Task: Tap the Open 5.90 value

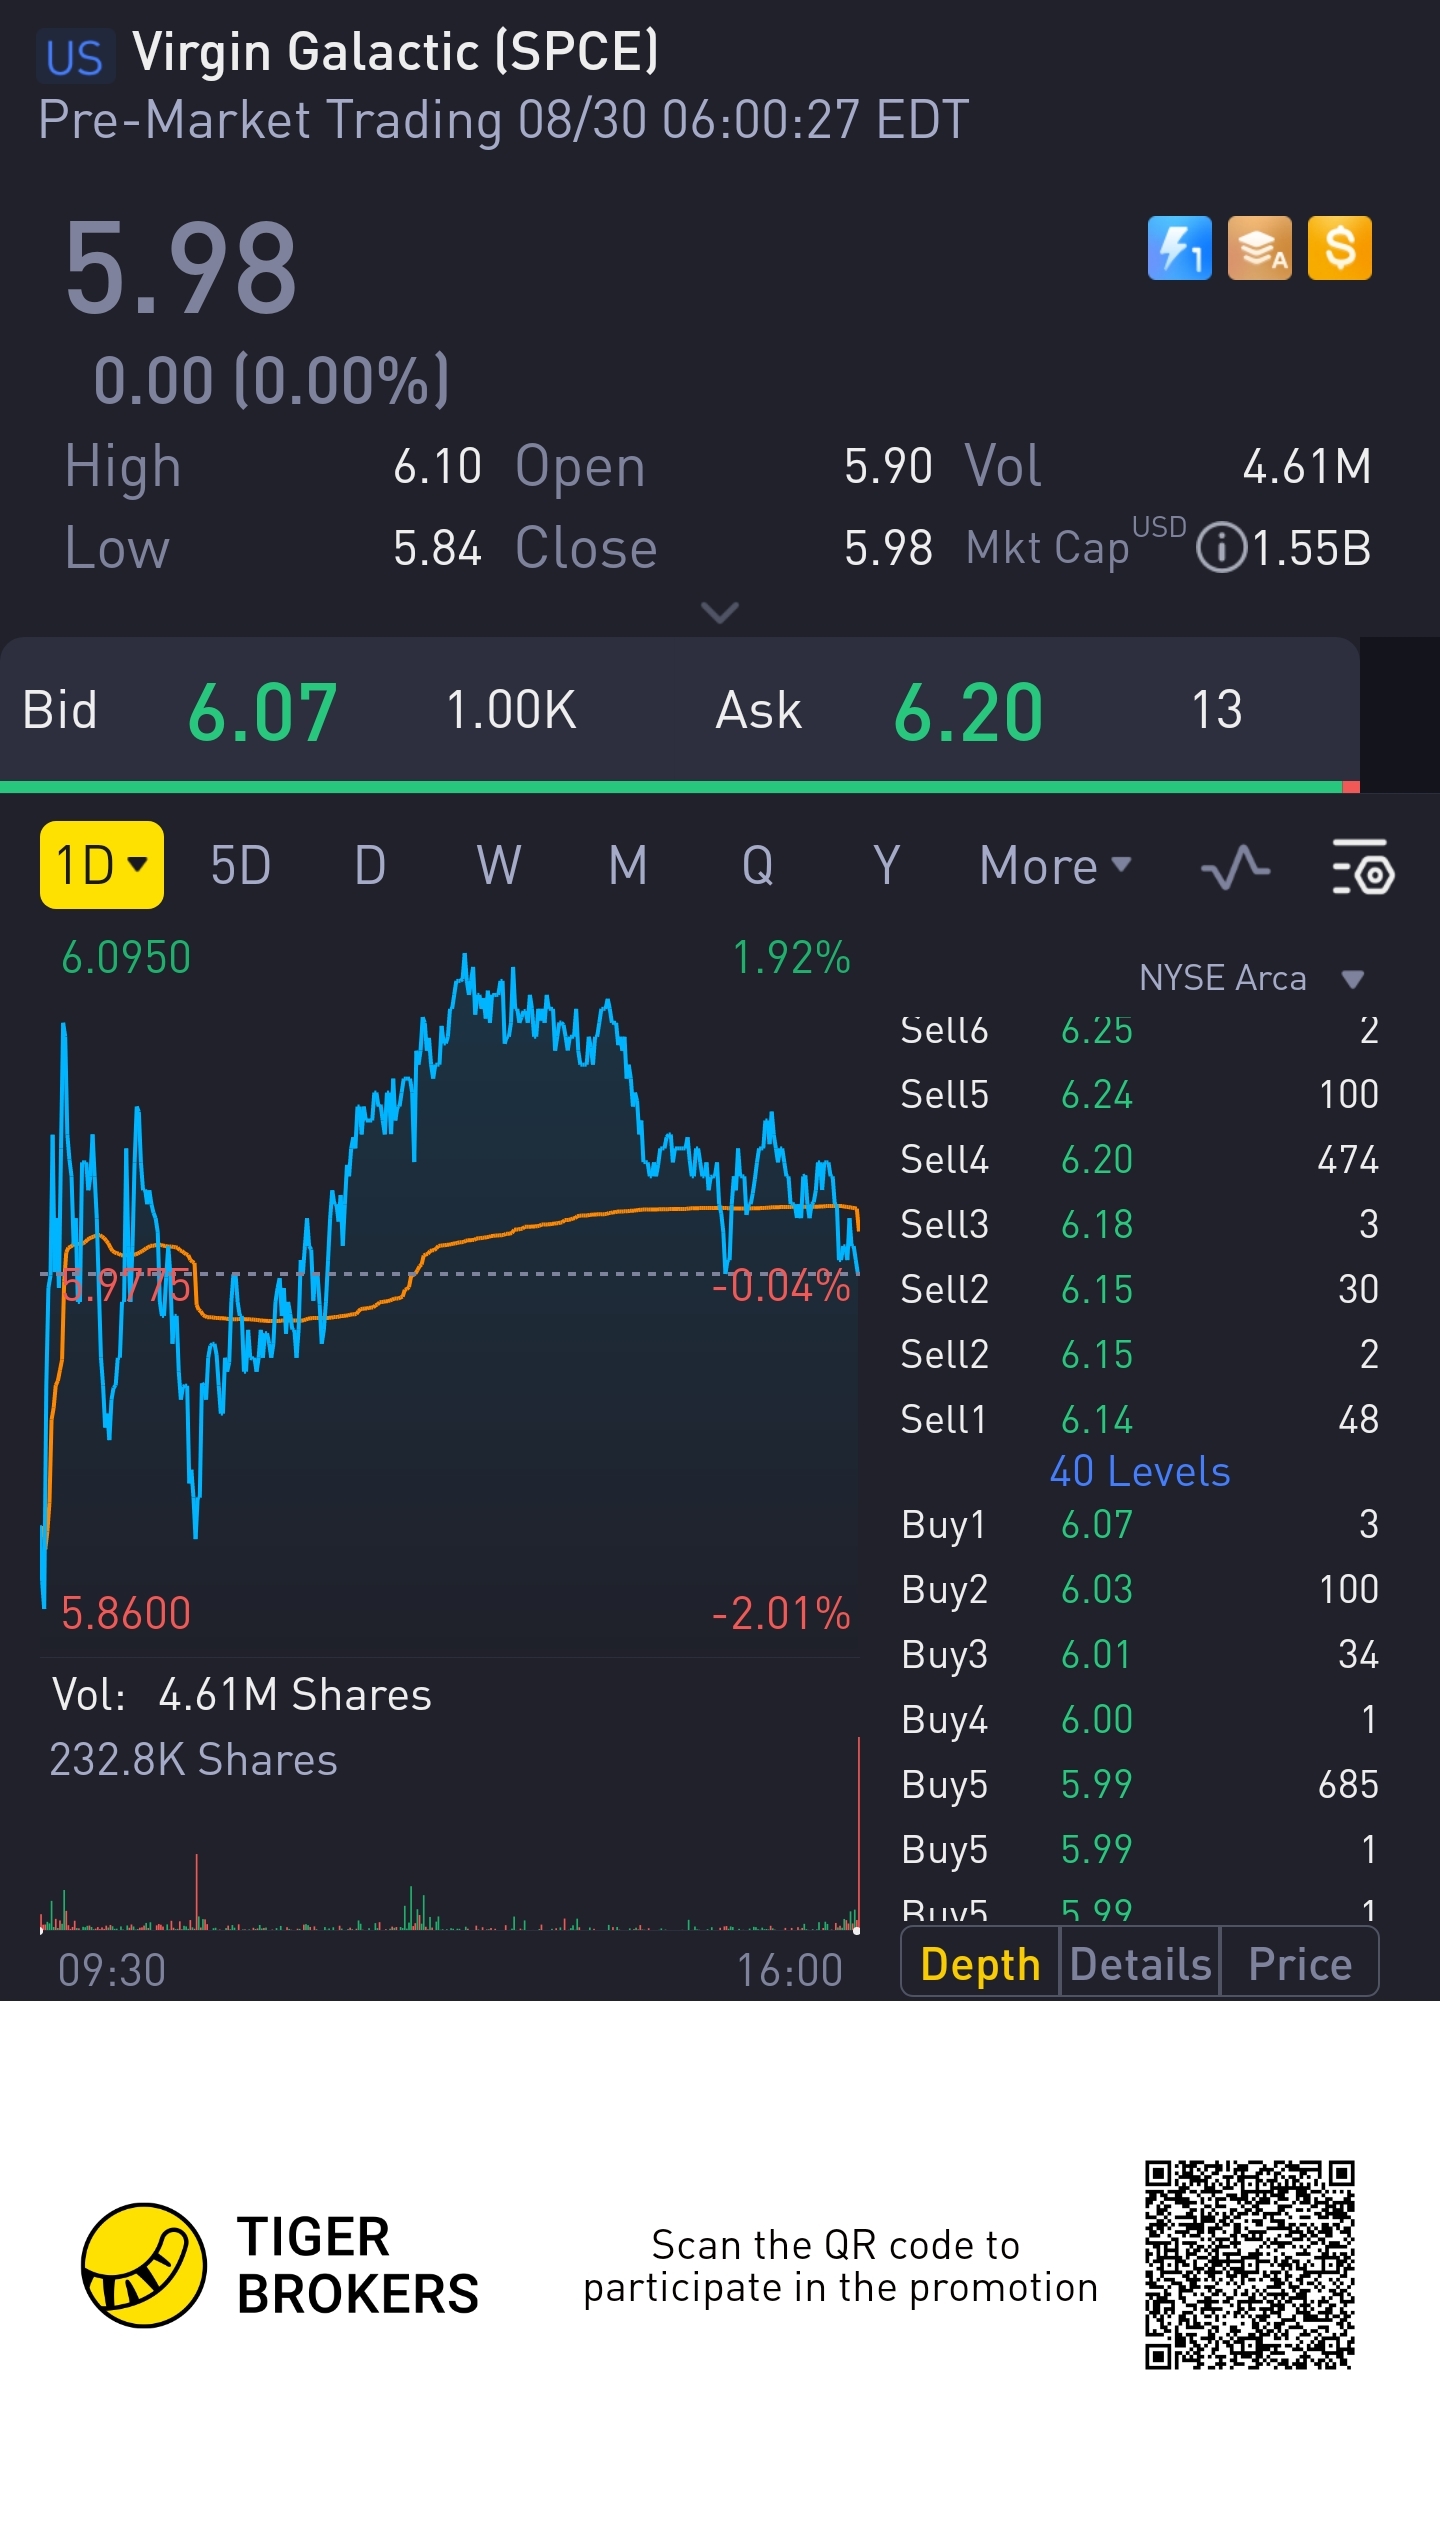Action: tap(888, 467)
